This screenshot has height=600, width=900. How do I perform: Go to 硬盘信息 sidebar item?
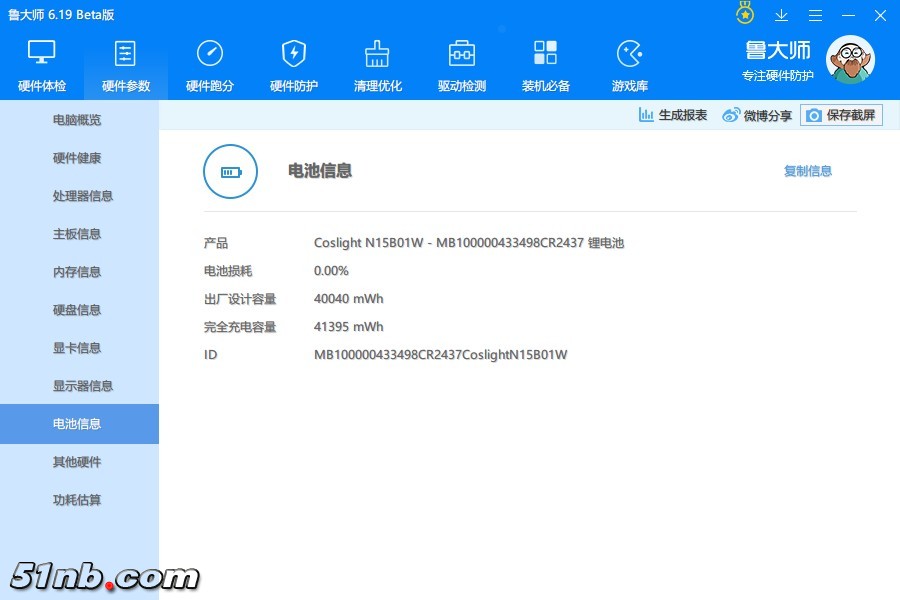click(x=77, y=310)
